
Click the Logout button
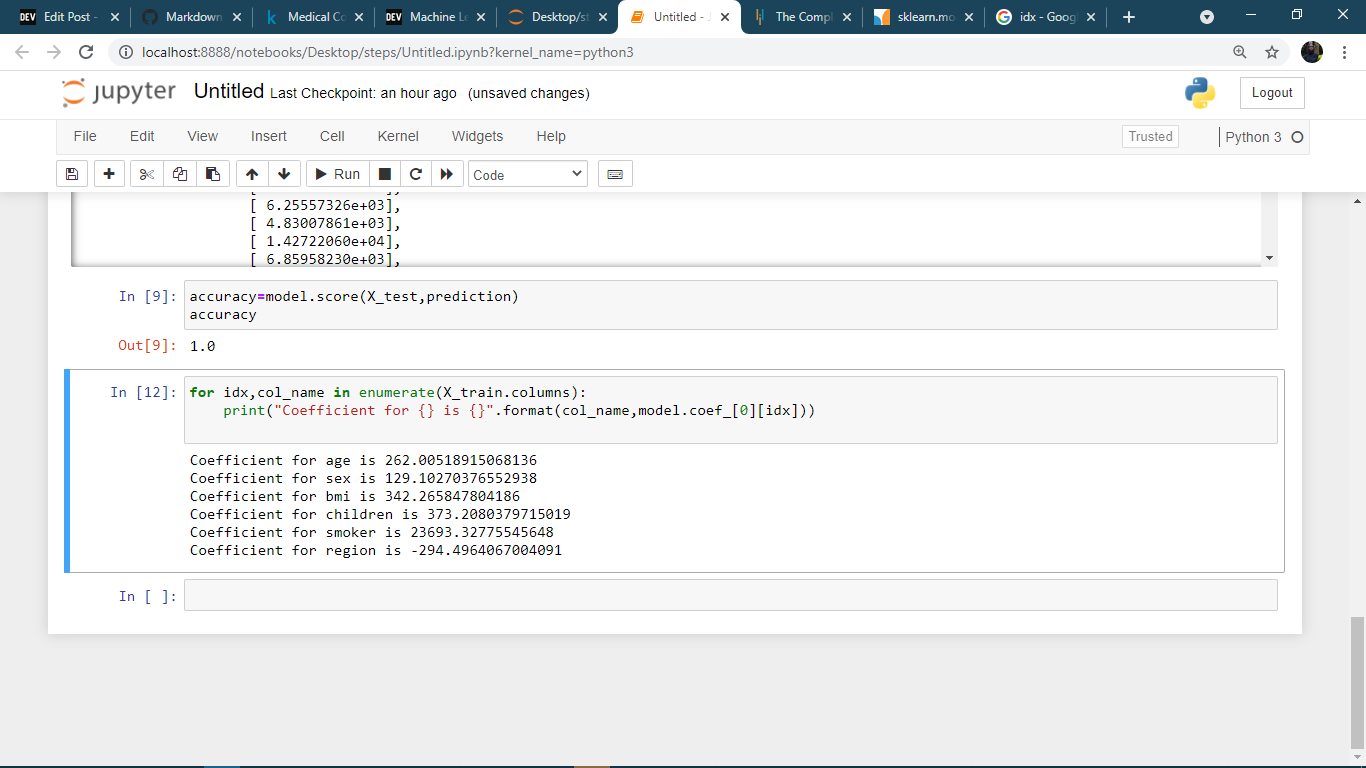pos(1272,92)
